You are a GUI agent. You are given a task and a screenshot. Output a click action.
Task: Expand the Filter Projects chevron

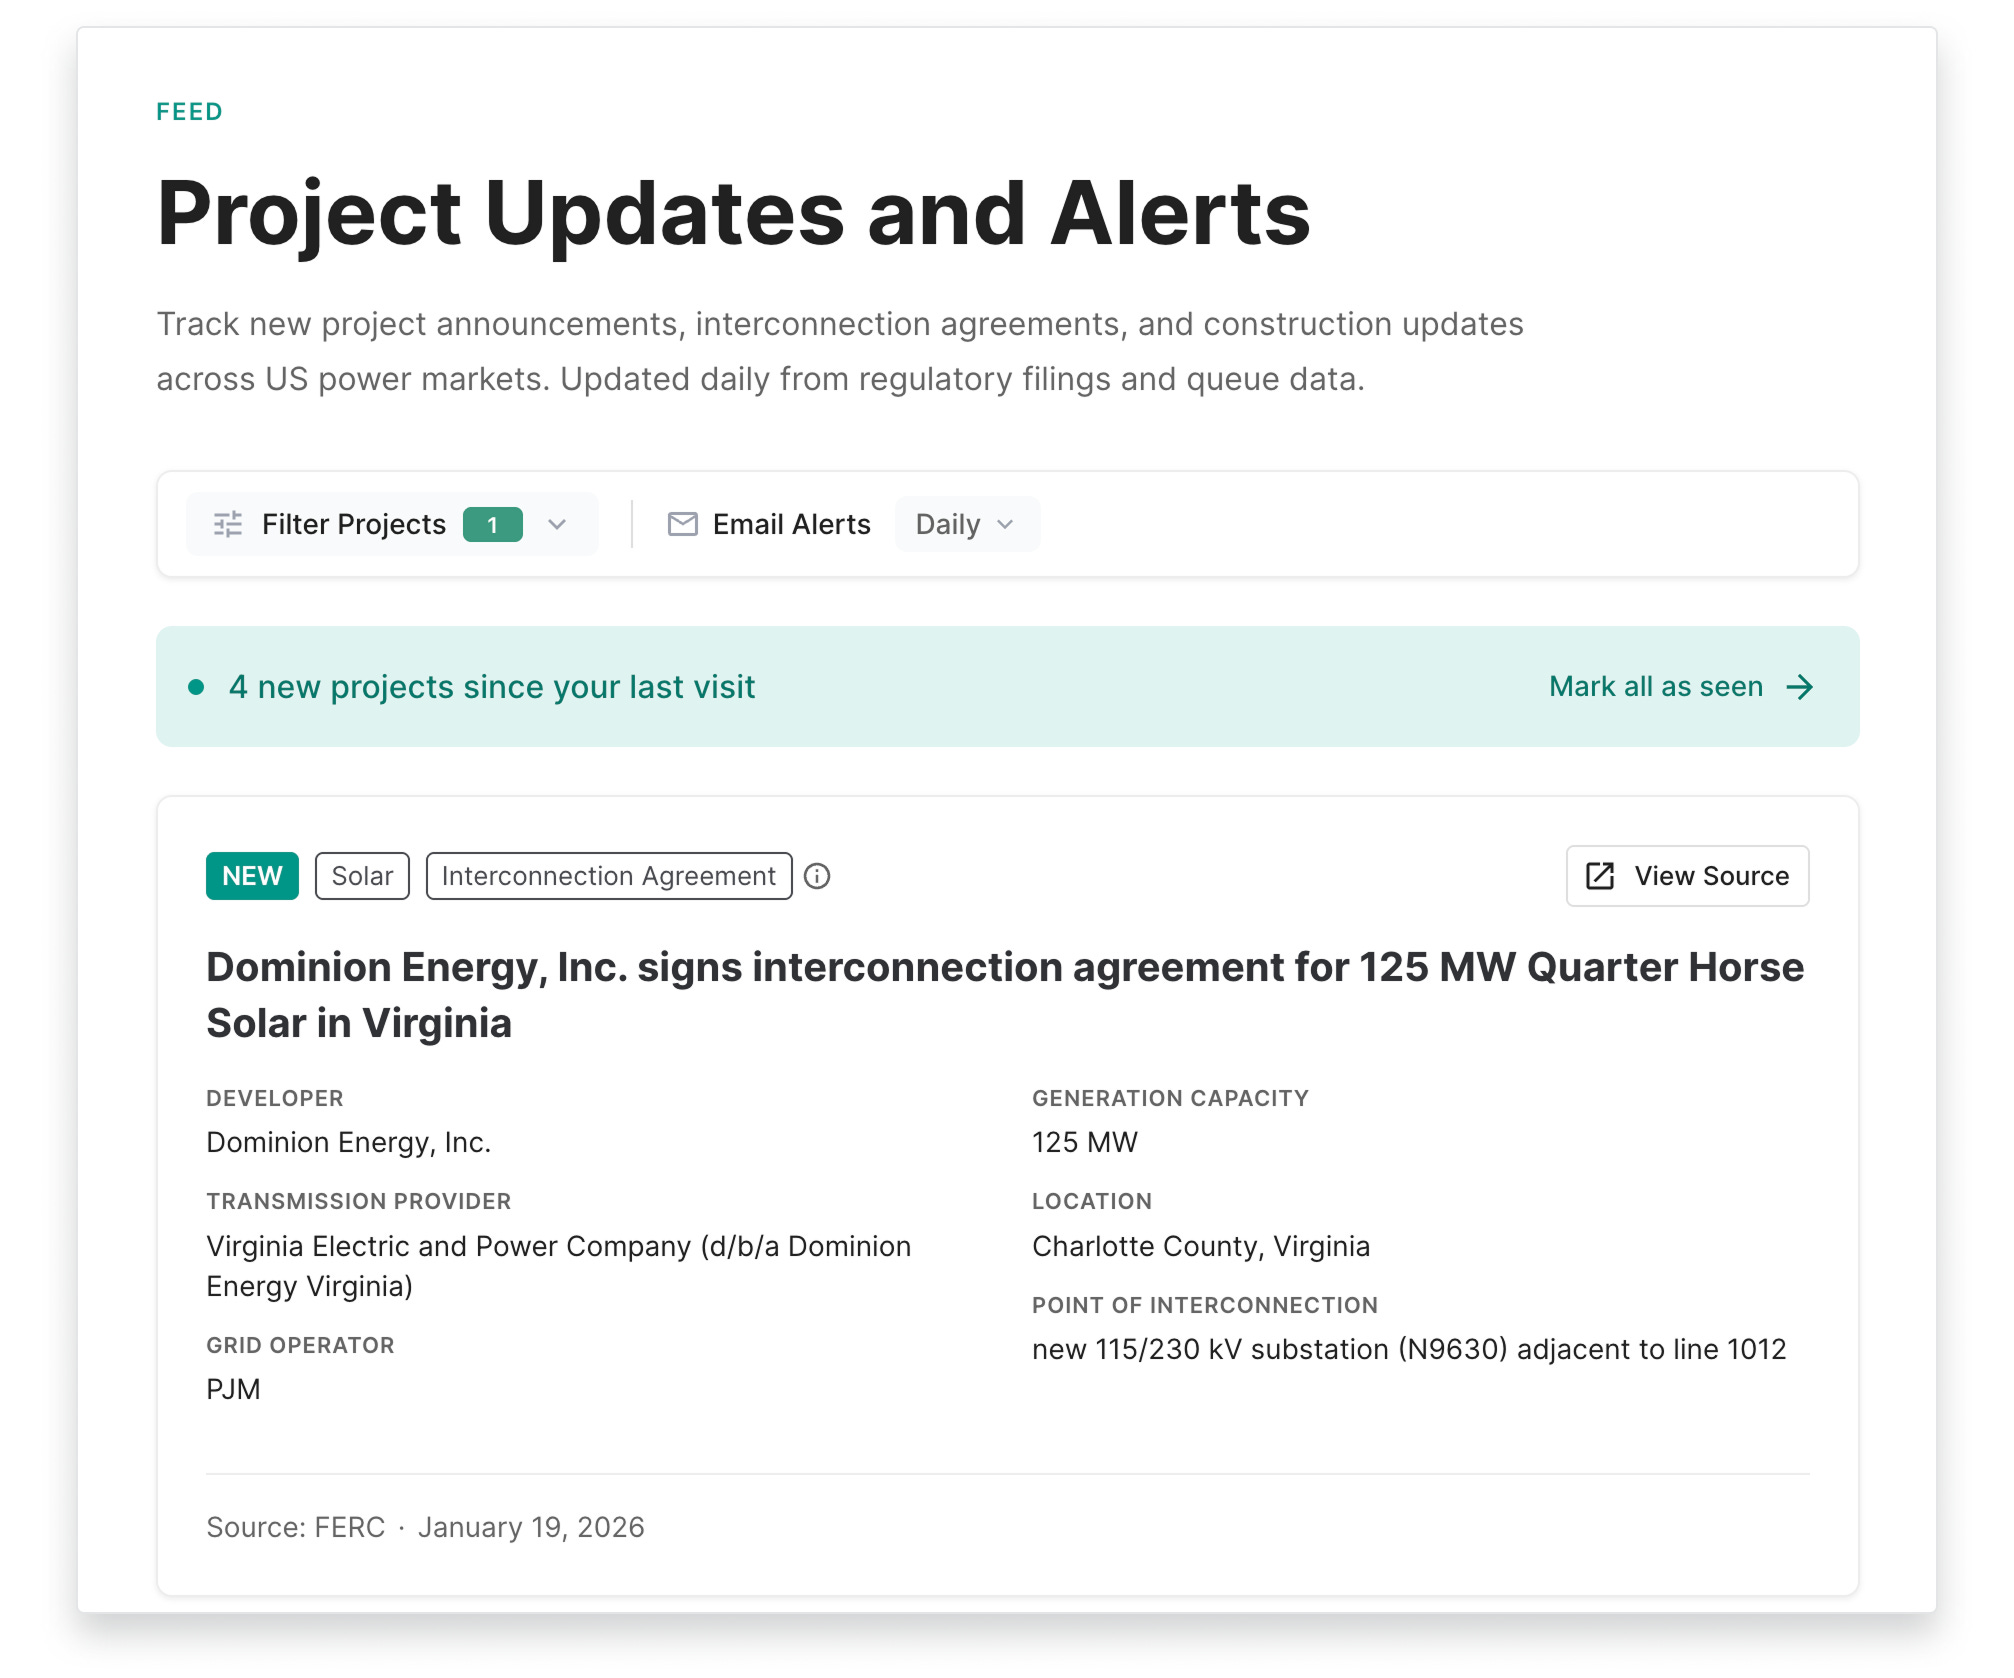tap(558, 524)
